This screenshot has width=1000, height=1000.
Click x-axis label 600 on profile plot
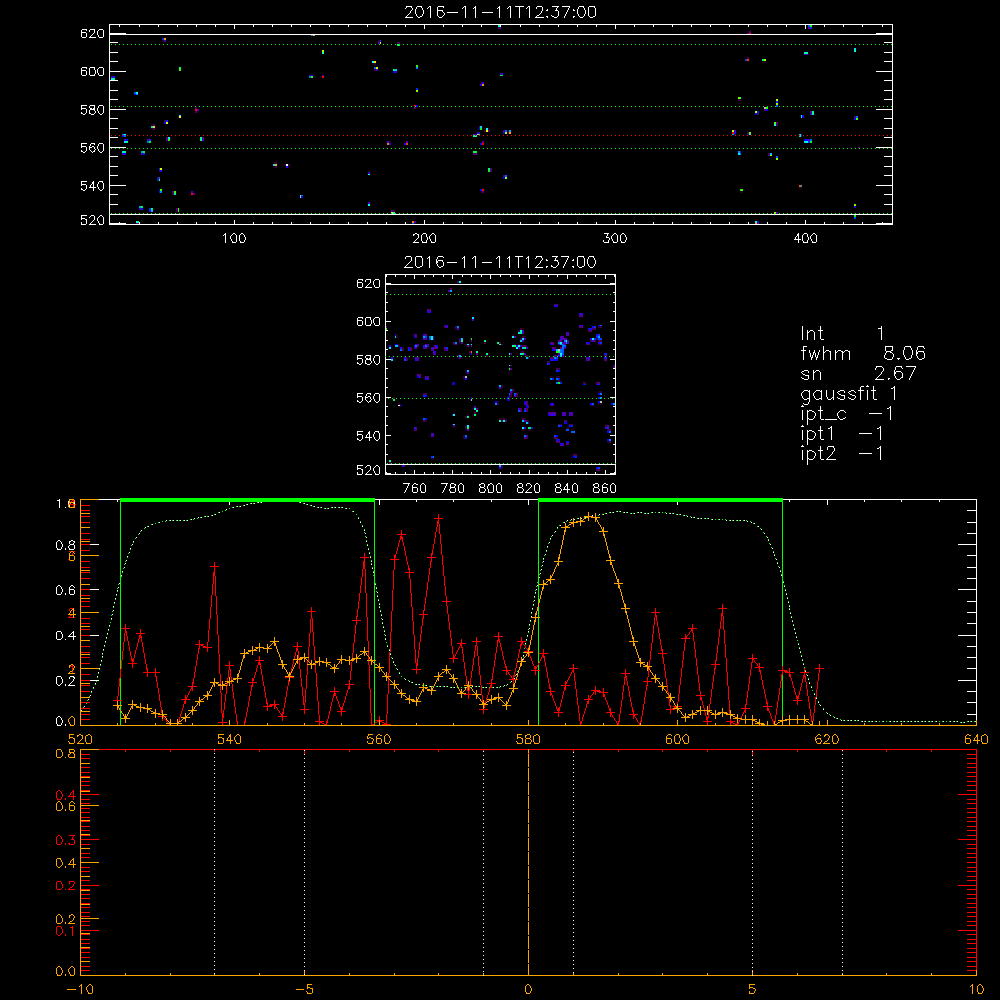[x=677, y=739]
